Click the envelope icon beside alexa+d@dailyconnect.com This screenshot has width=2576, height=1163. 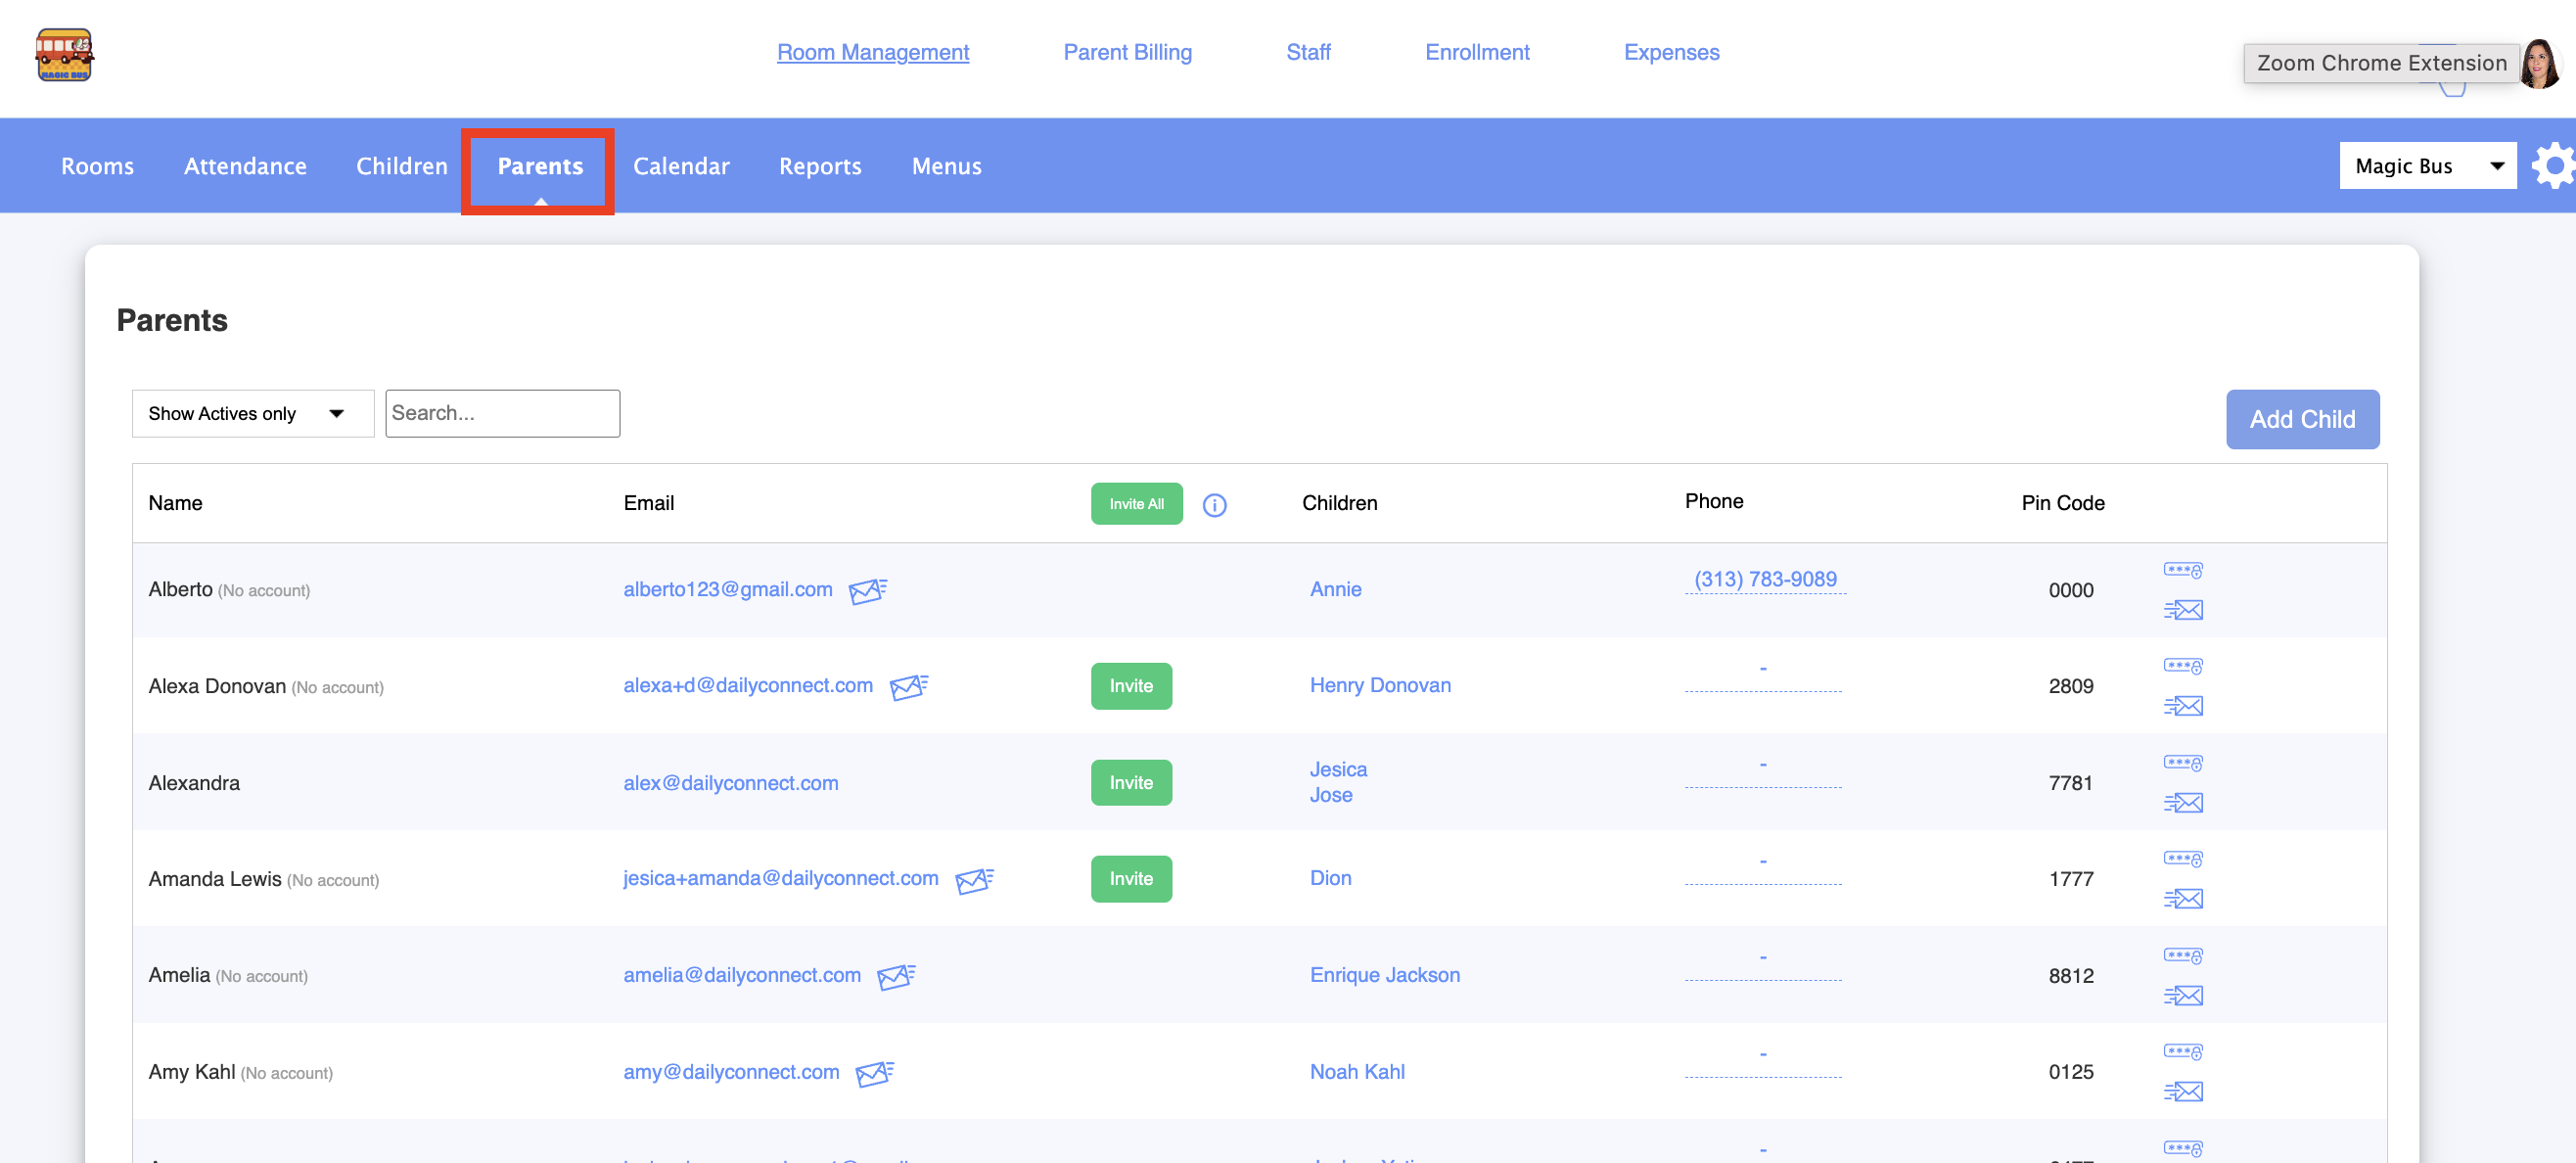coord(908,687)
